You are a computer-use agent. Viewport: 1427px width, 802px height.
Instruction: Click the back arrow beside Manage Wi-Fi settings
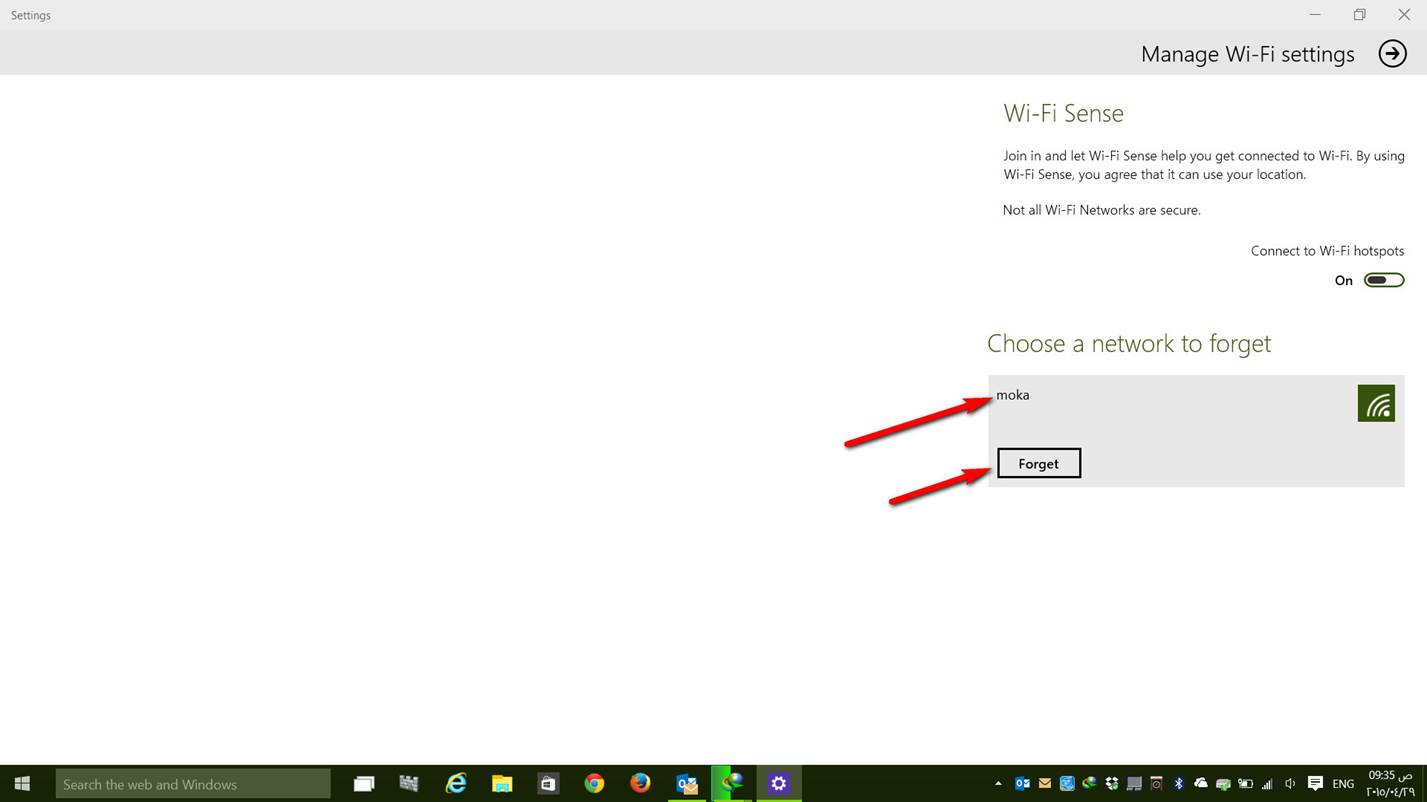pyautogui.click(x=1392, y=53)
